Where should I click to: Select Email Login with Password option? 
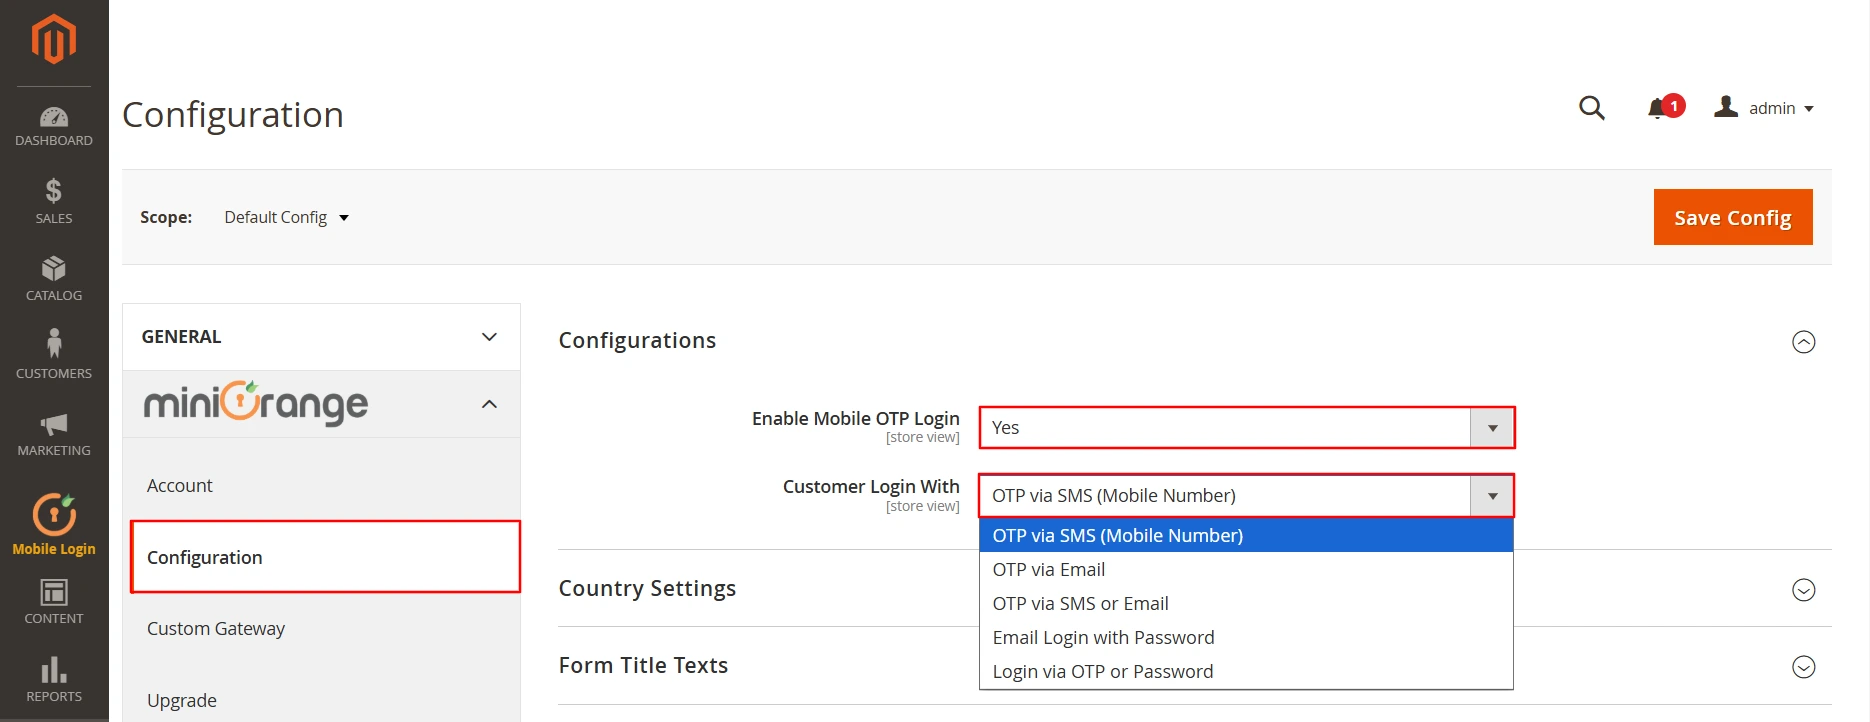coord(1246,638)
